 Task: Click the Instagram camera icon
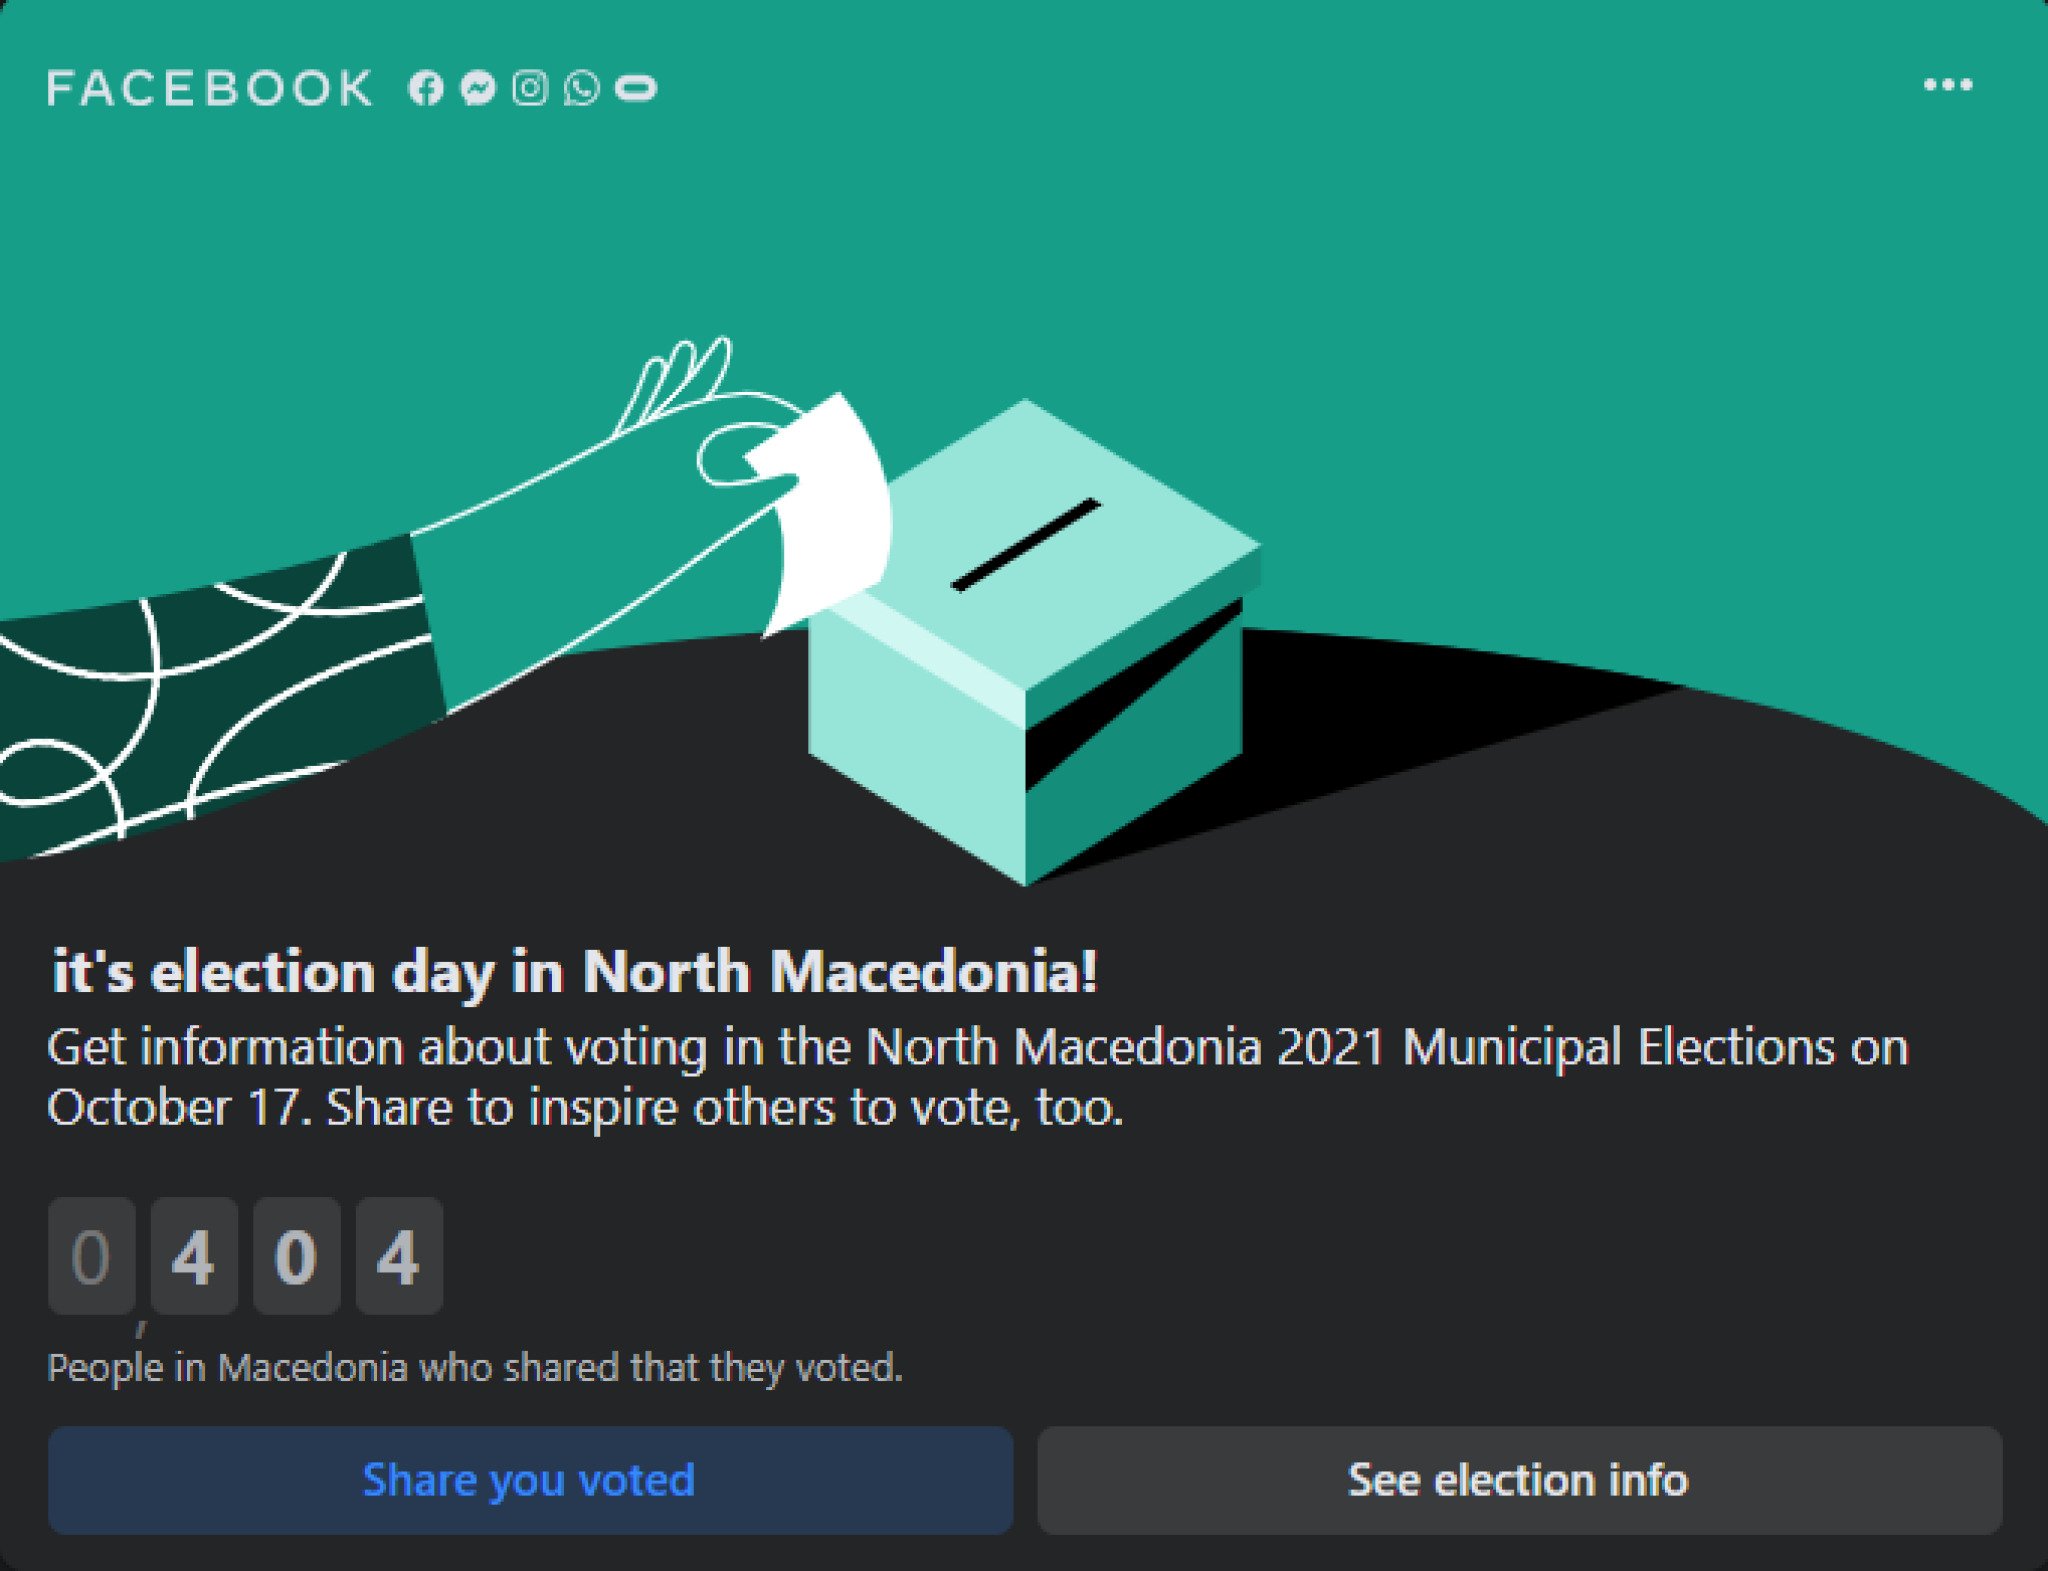coord(530,88)
